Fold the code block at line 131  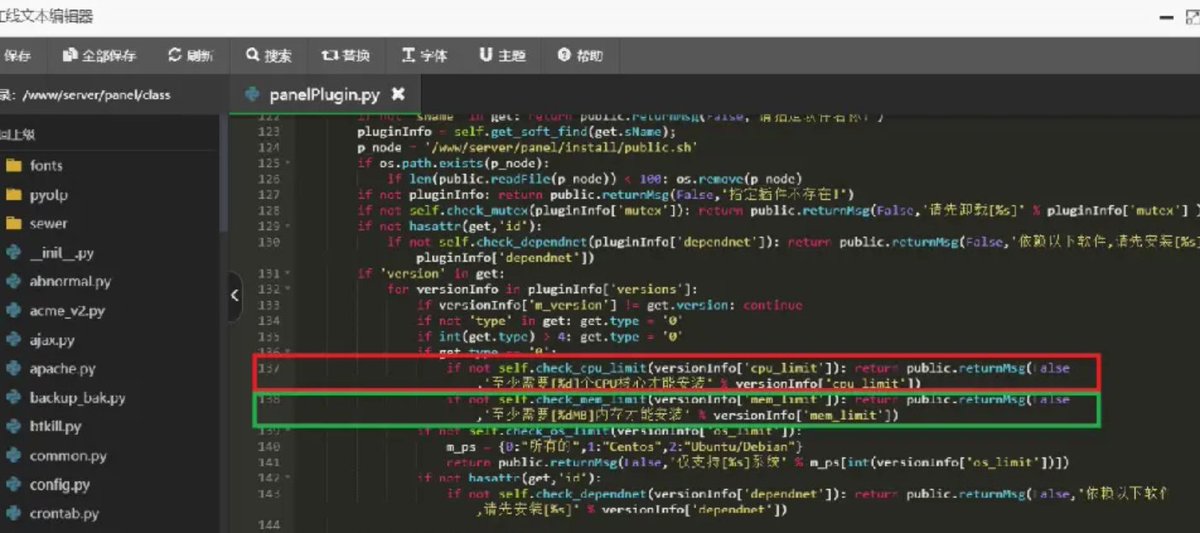pyautogui.click(x=288, y=273)
